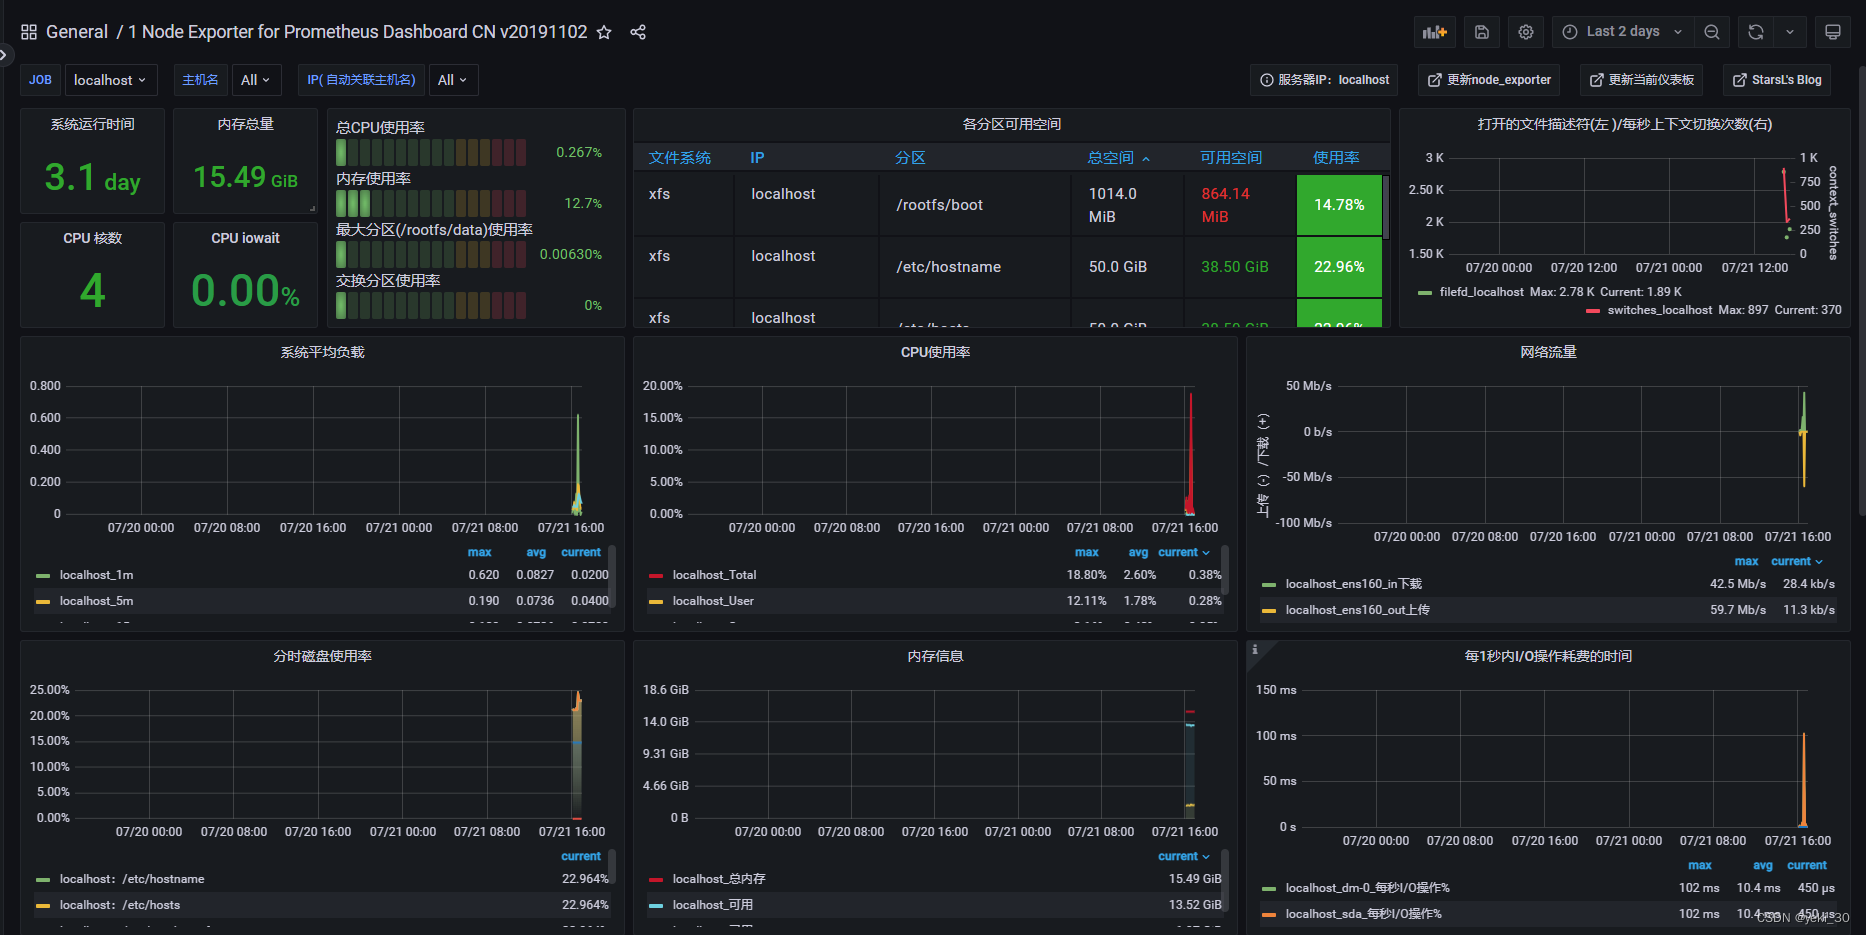1866x935 pixels.
Task: Sort CPU legend by current column
Action: 1184,552
